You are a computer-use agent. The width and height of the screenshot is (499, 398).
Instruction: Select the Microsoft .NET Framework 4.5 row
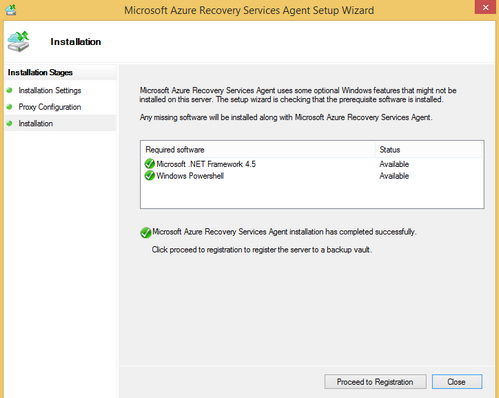pos(312,164)
